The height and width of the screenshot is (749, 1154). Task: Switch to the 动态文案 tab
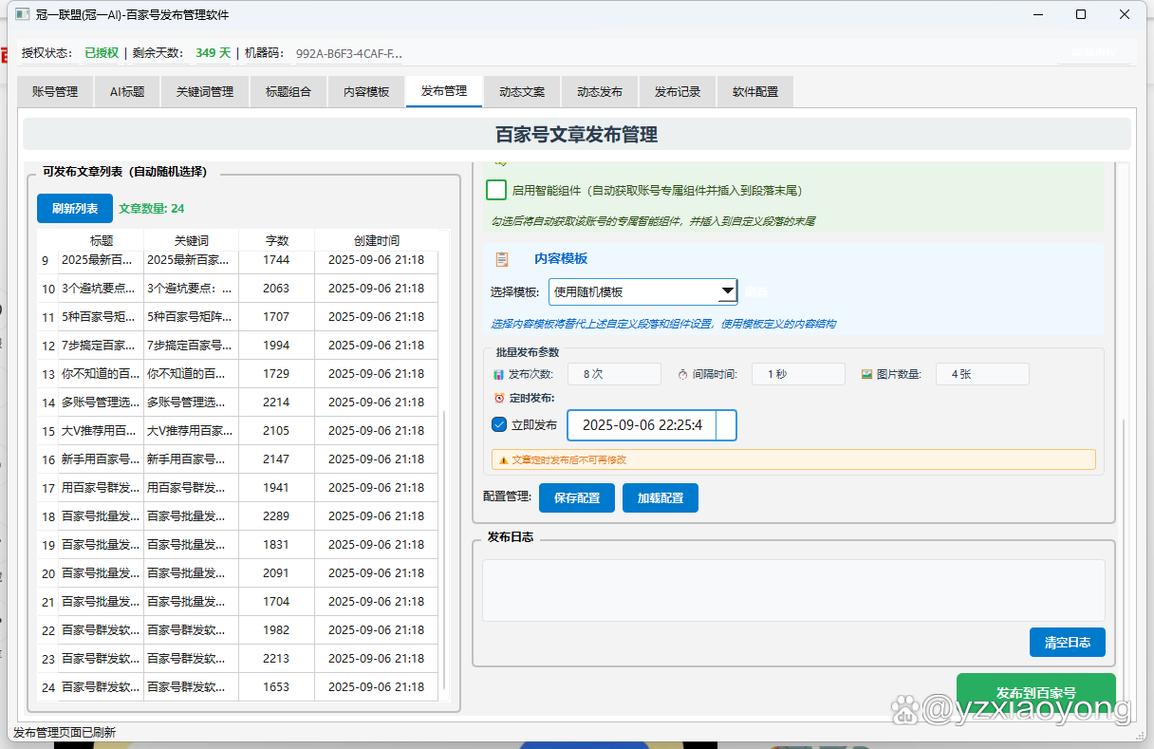coord(522,92)
